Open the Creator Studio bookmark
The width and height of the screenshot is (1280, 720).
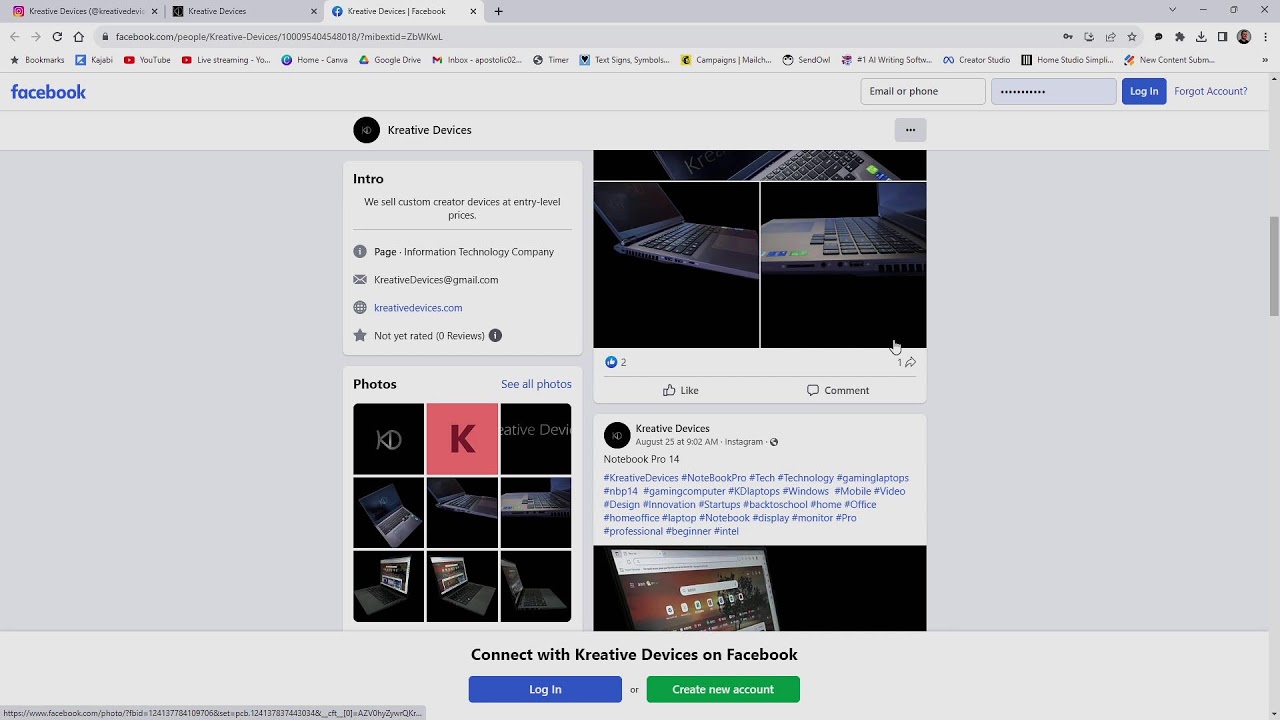point(976,60)
